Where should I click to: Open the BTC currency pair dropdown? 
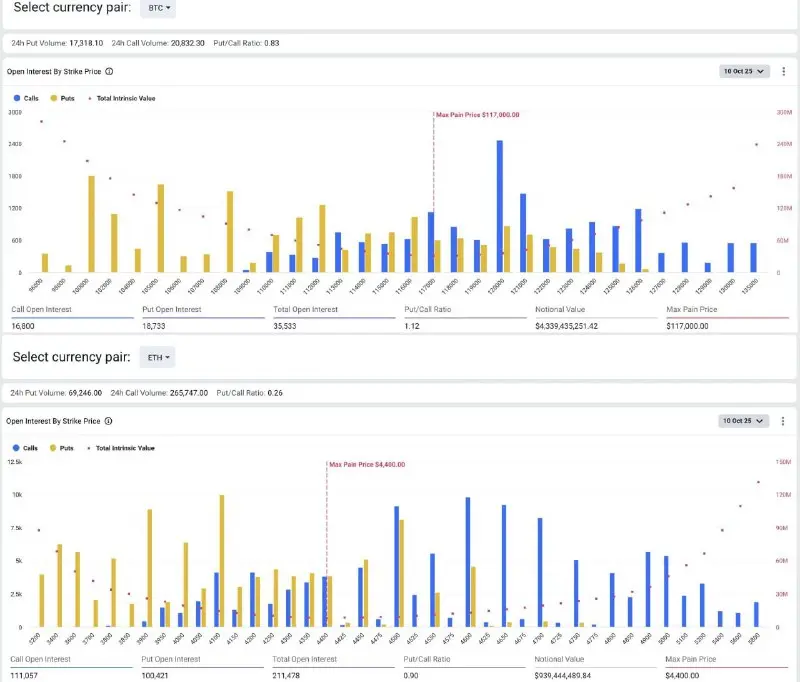tap(158, 8)
